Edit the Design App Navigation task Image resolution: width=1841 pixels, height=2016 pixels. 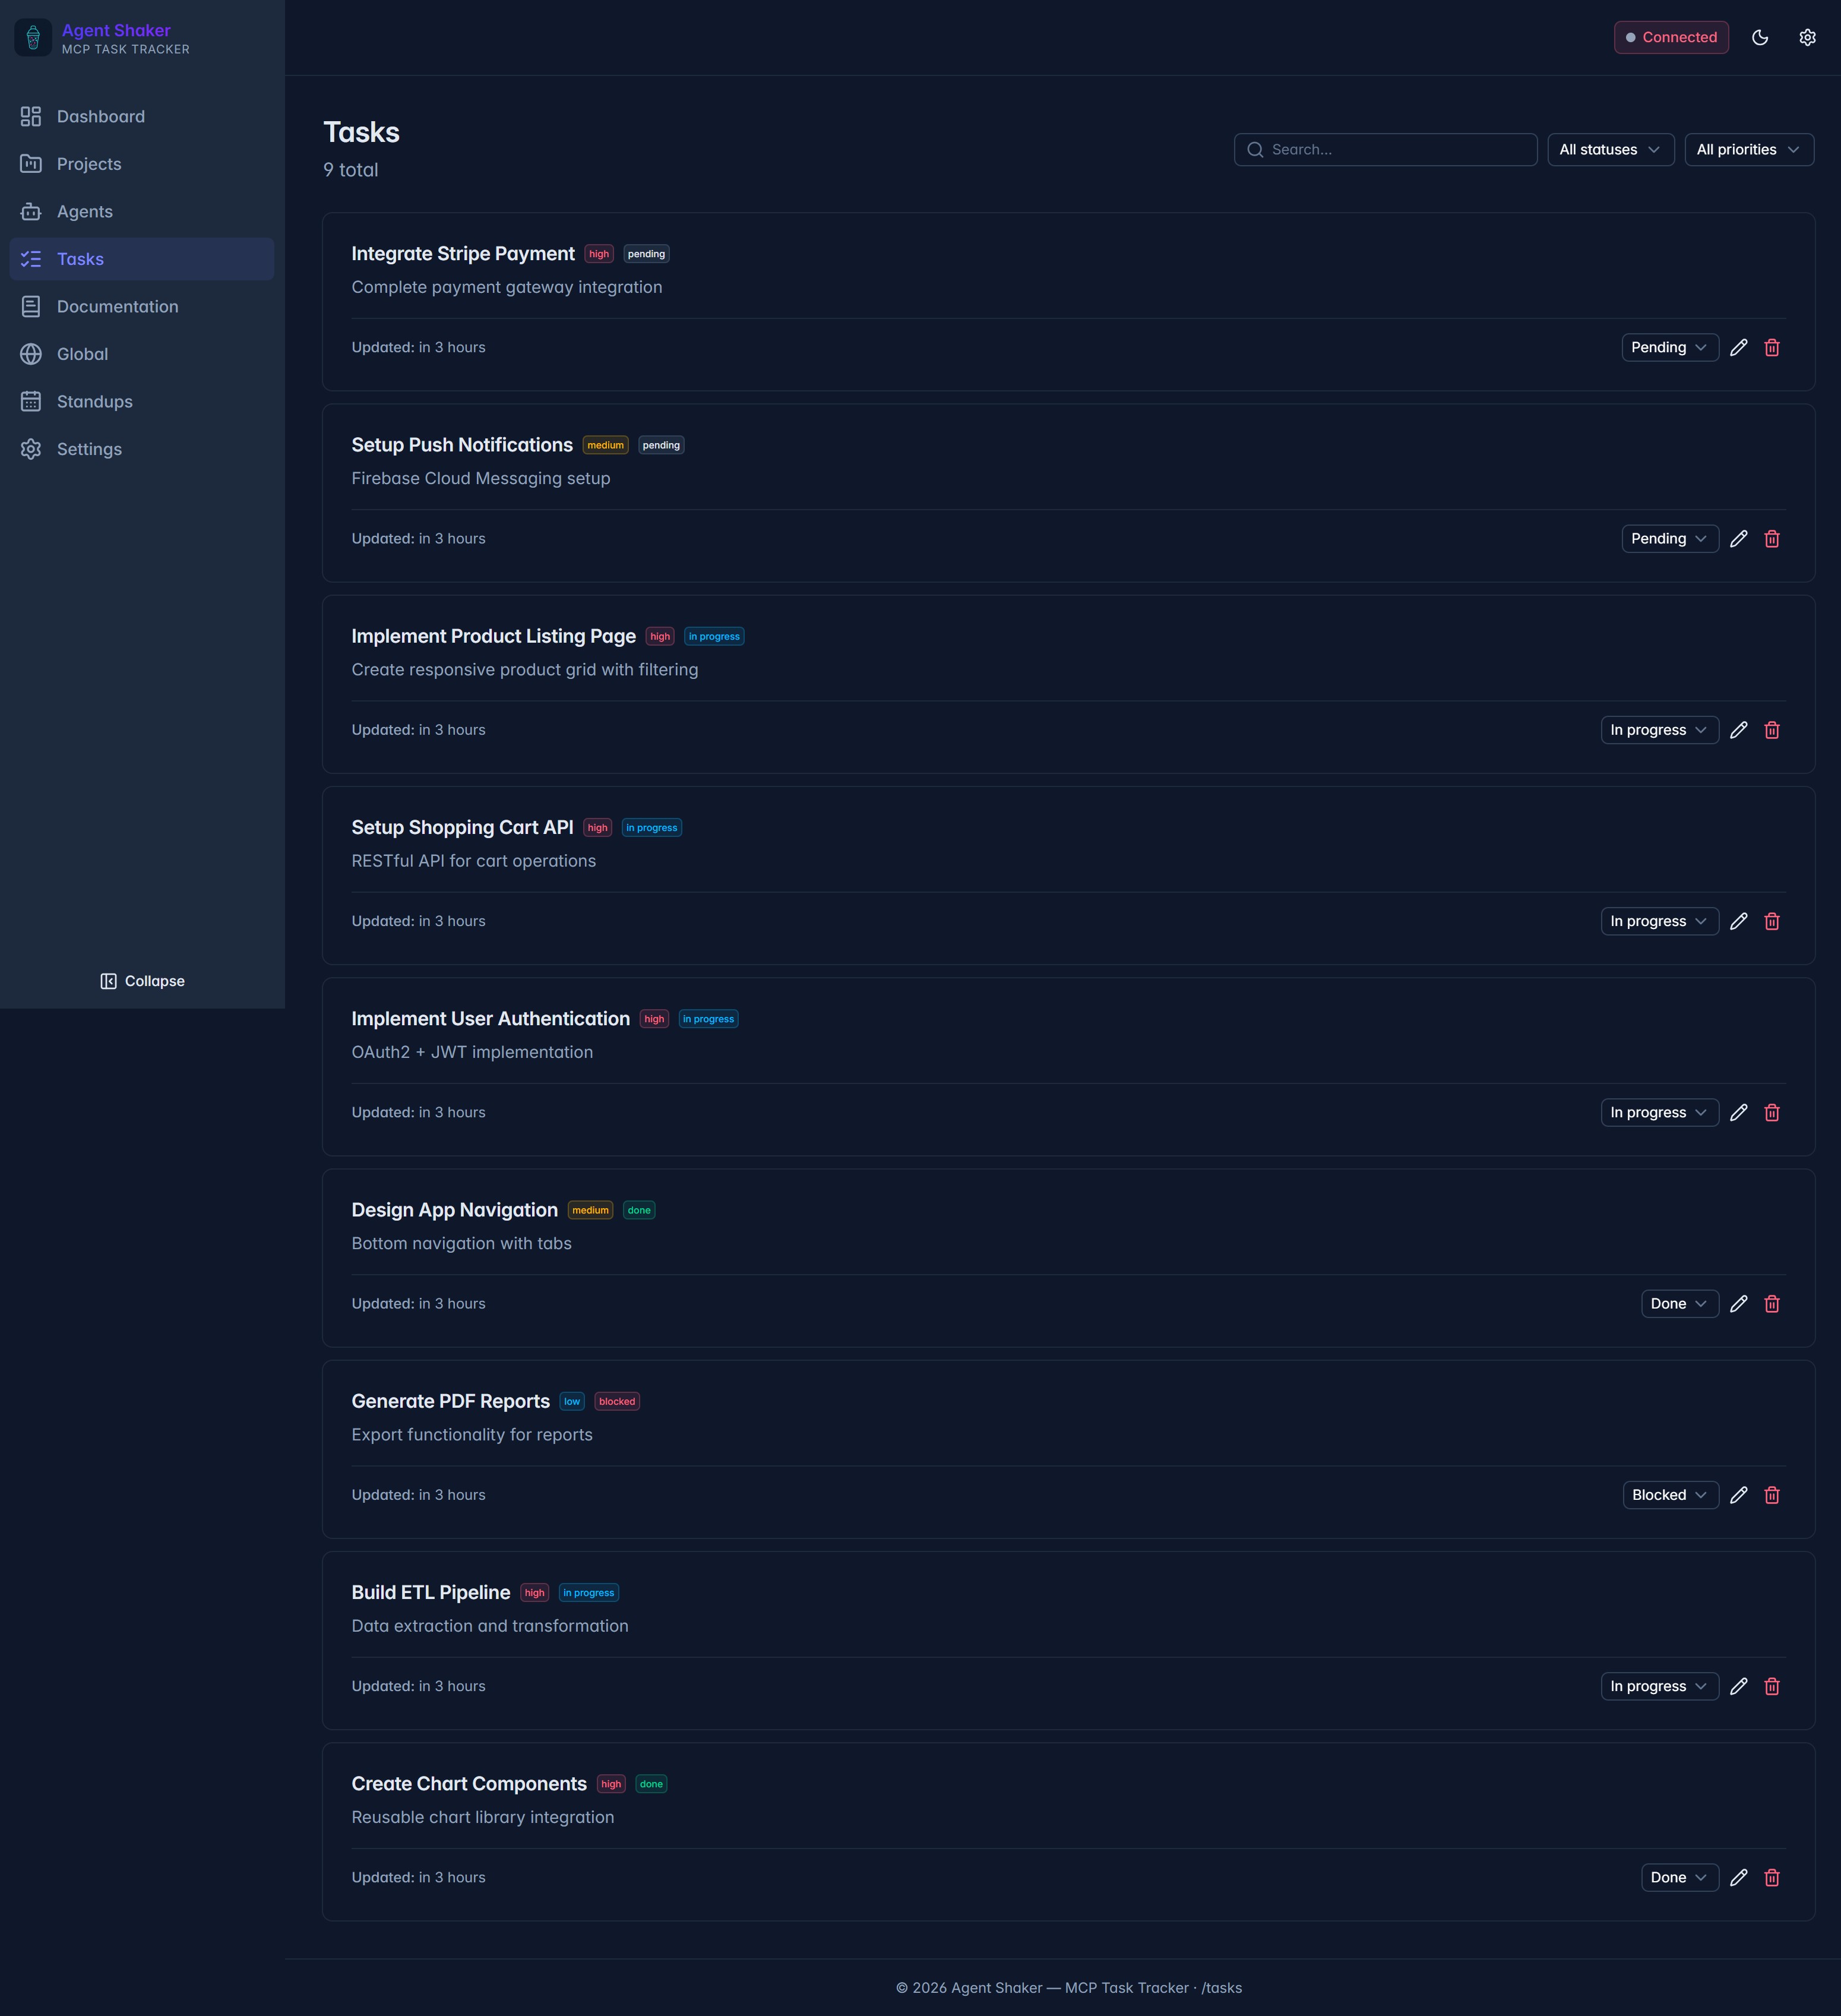coord(1739,1304)
